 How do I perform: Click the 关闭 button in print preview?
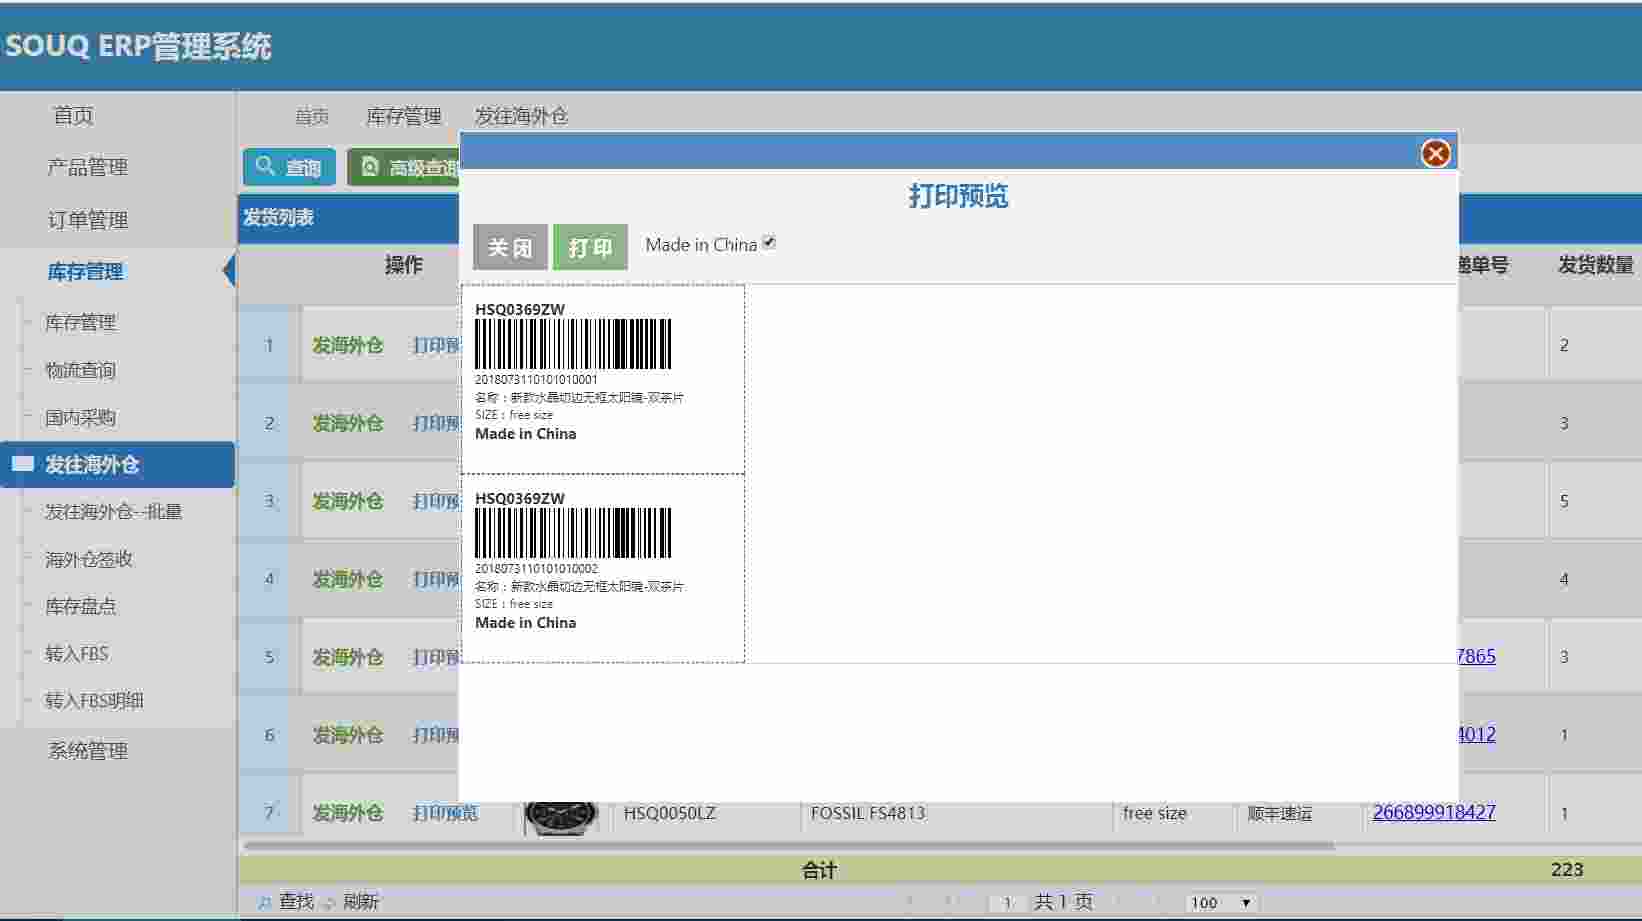[510, 247]
